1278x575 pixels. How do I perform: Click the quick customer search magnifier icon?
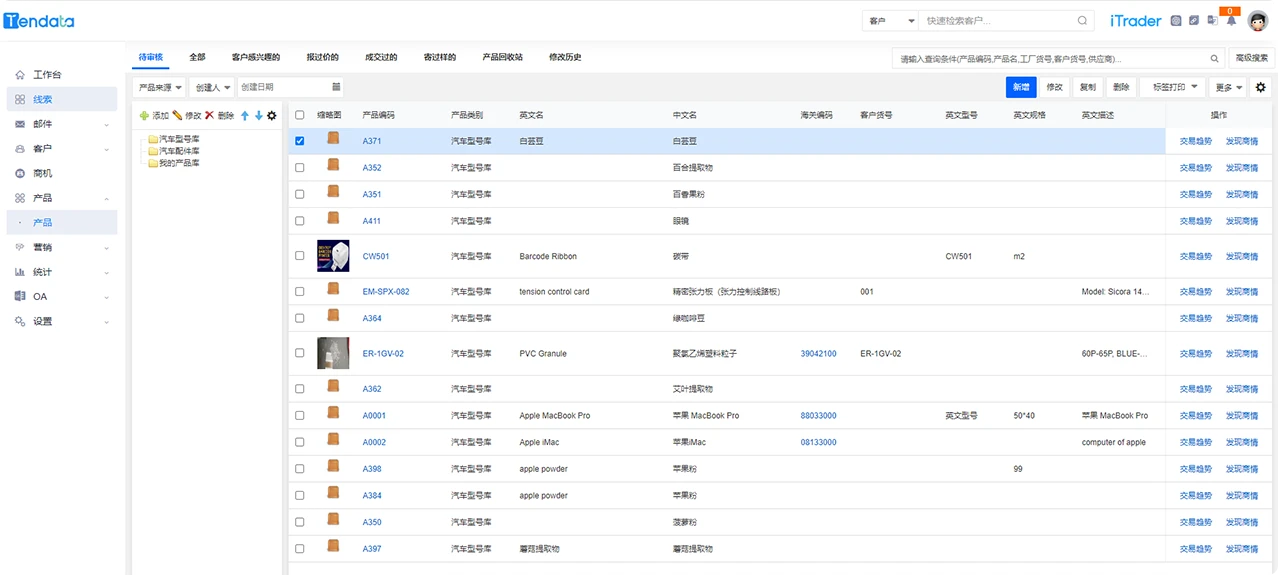point(1082,21)
